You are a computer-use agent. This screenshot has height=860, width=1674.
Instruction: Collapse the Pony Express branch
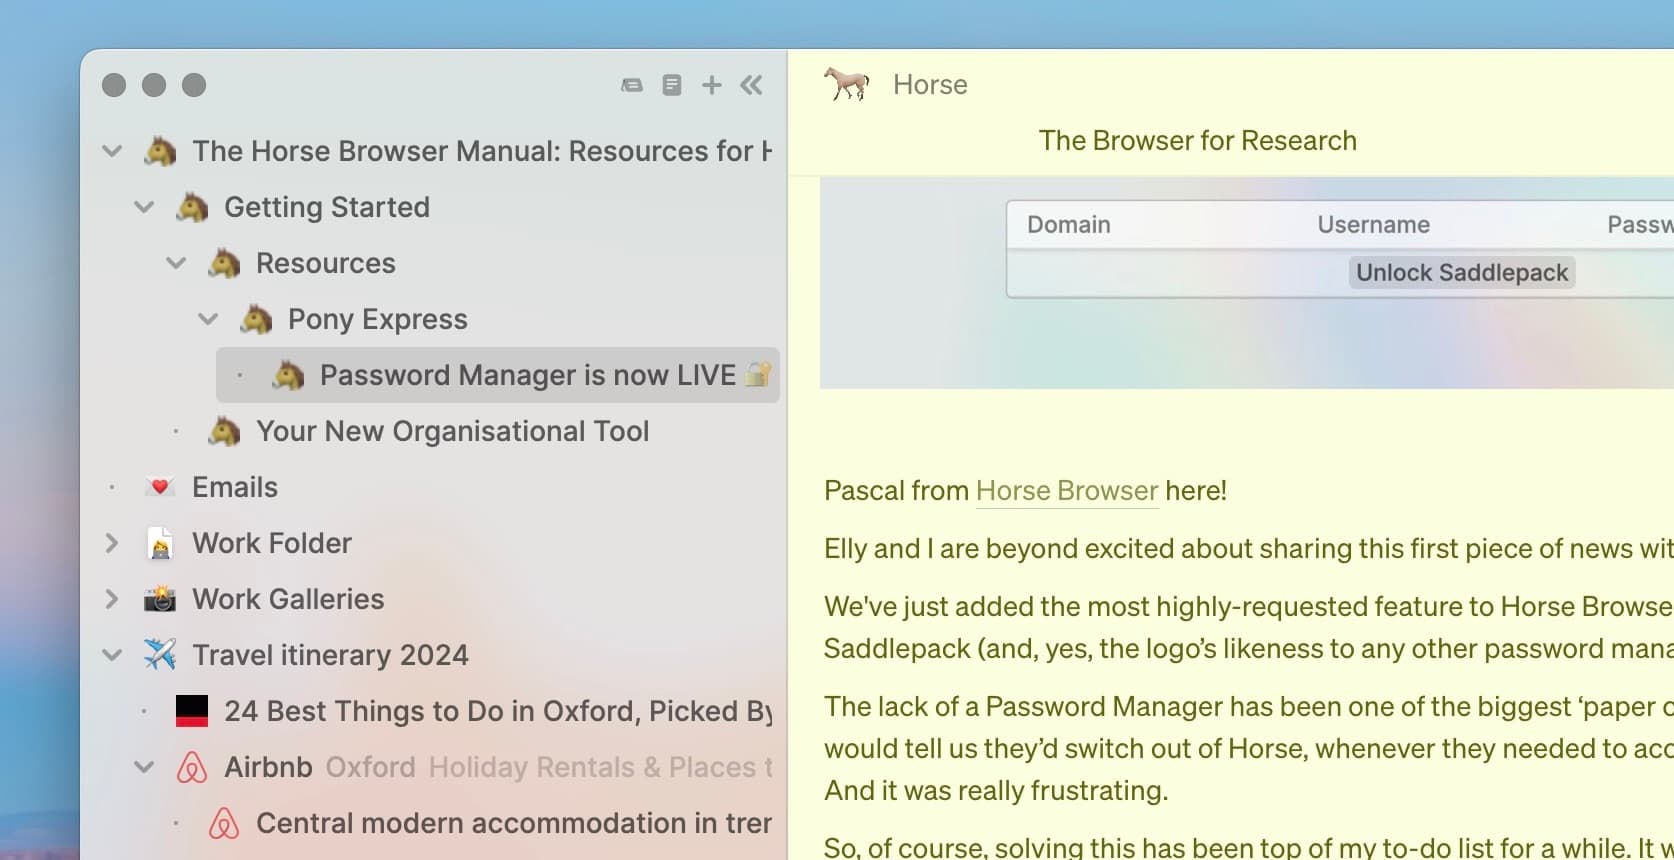[208, 319]
